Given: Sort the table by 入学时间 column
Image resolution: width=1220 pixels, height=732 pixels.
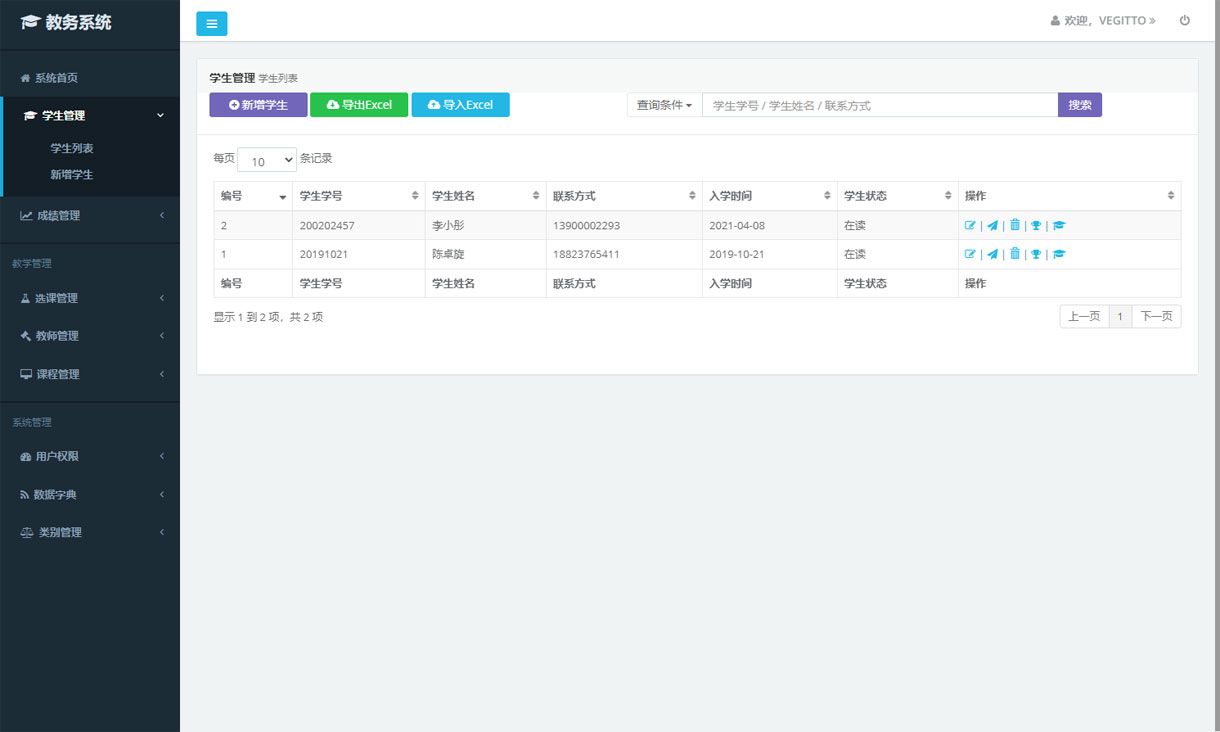Looking at the screenshot, I should [770, 196].
